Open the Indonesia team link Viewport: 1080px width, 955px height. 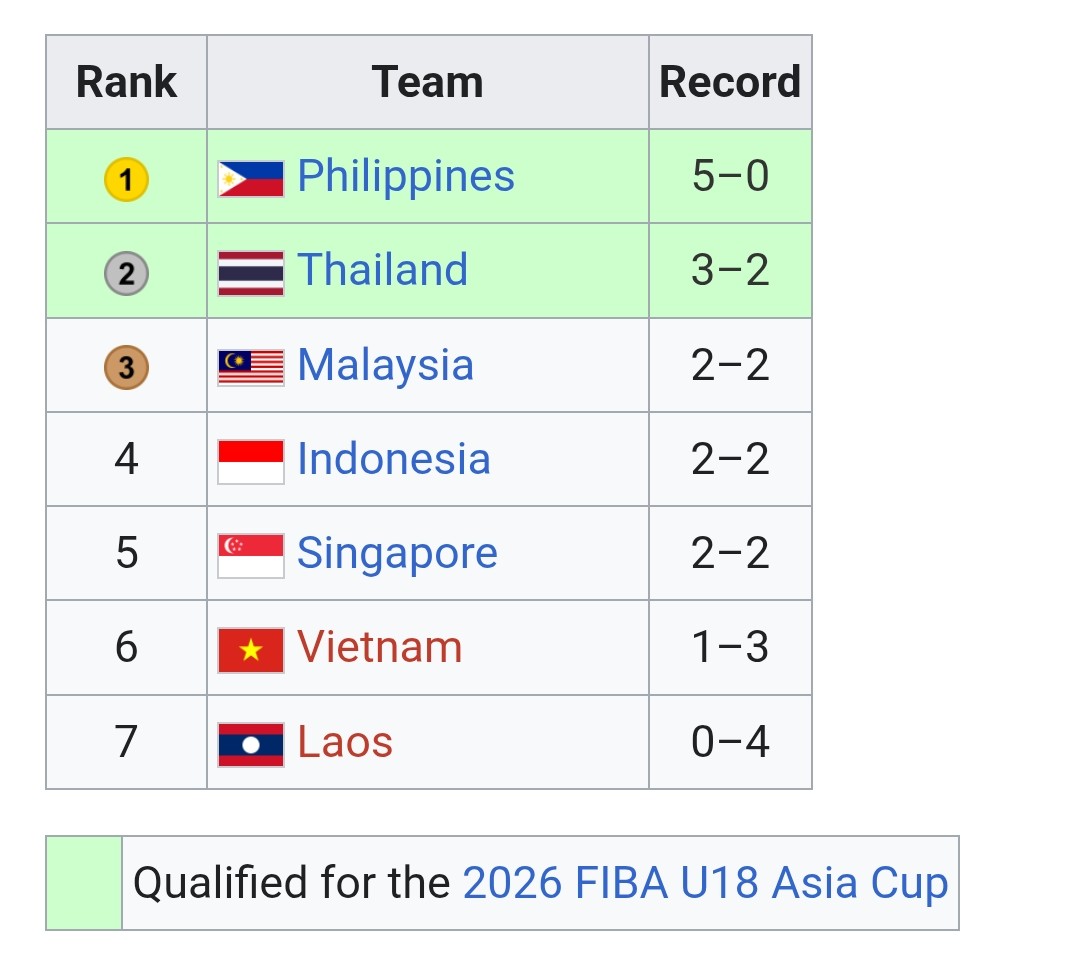coord(394,459)
